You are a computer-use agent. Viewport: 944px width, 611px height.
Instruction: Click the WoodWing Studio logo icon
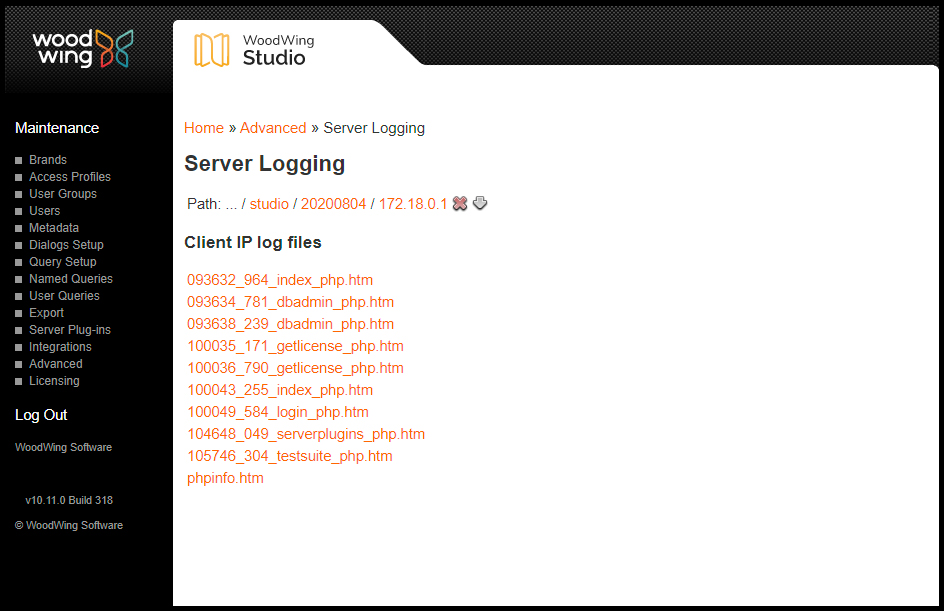click(x=211, y=49)
